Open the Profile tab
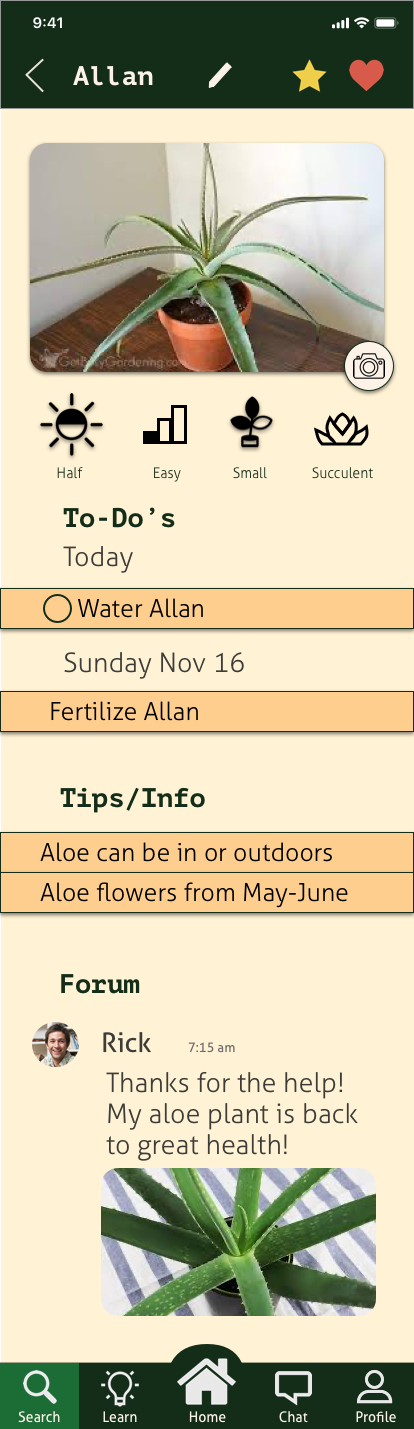Viewport: 414px width, 1429px height. (x=375, y=1396)
